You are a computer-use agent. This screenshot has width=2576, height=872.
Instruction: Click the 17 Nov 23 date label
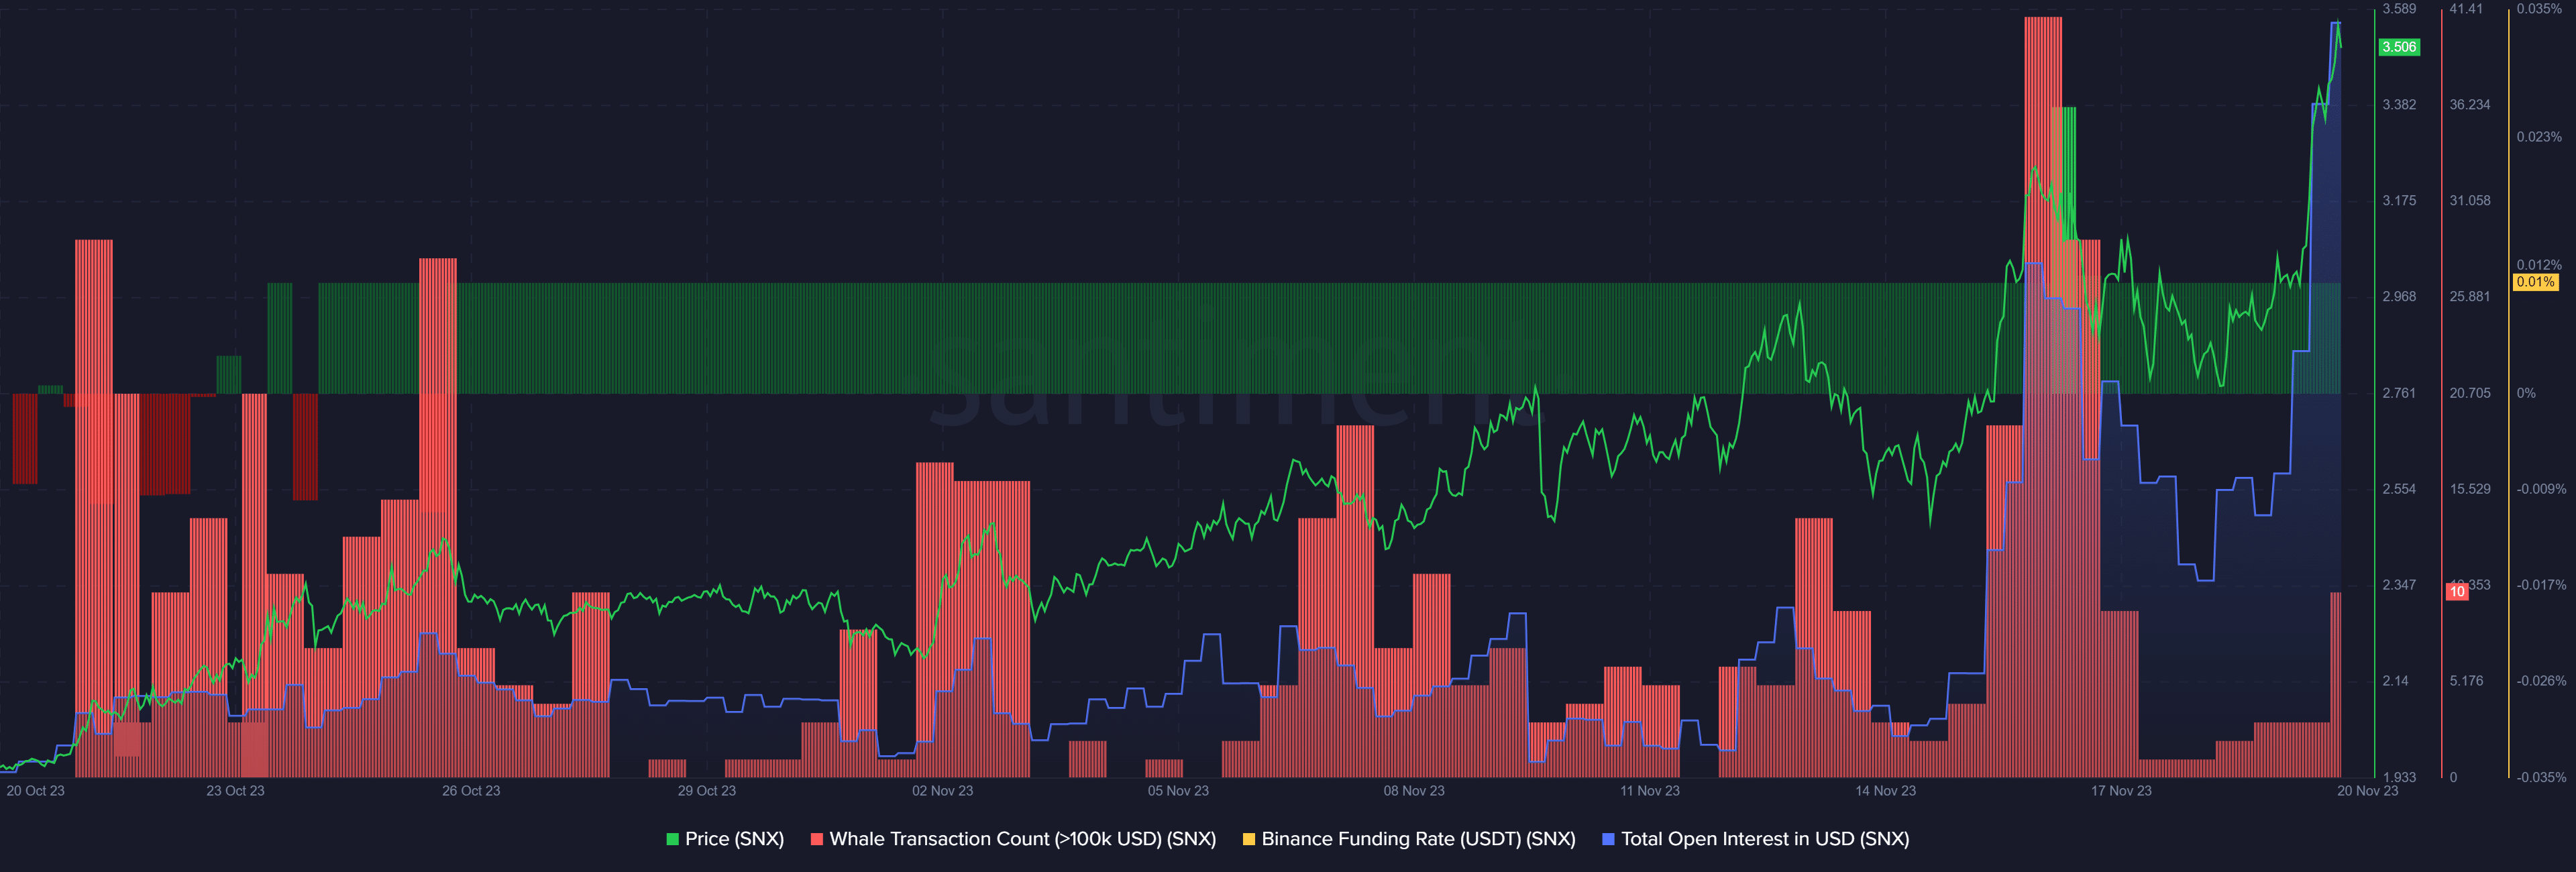(x=2121, y=791)
